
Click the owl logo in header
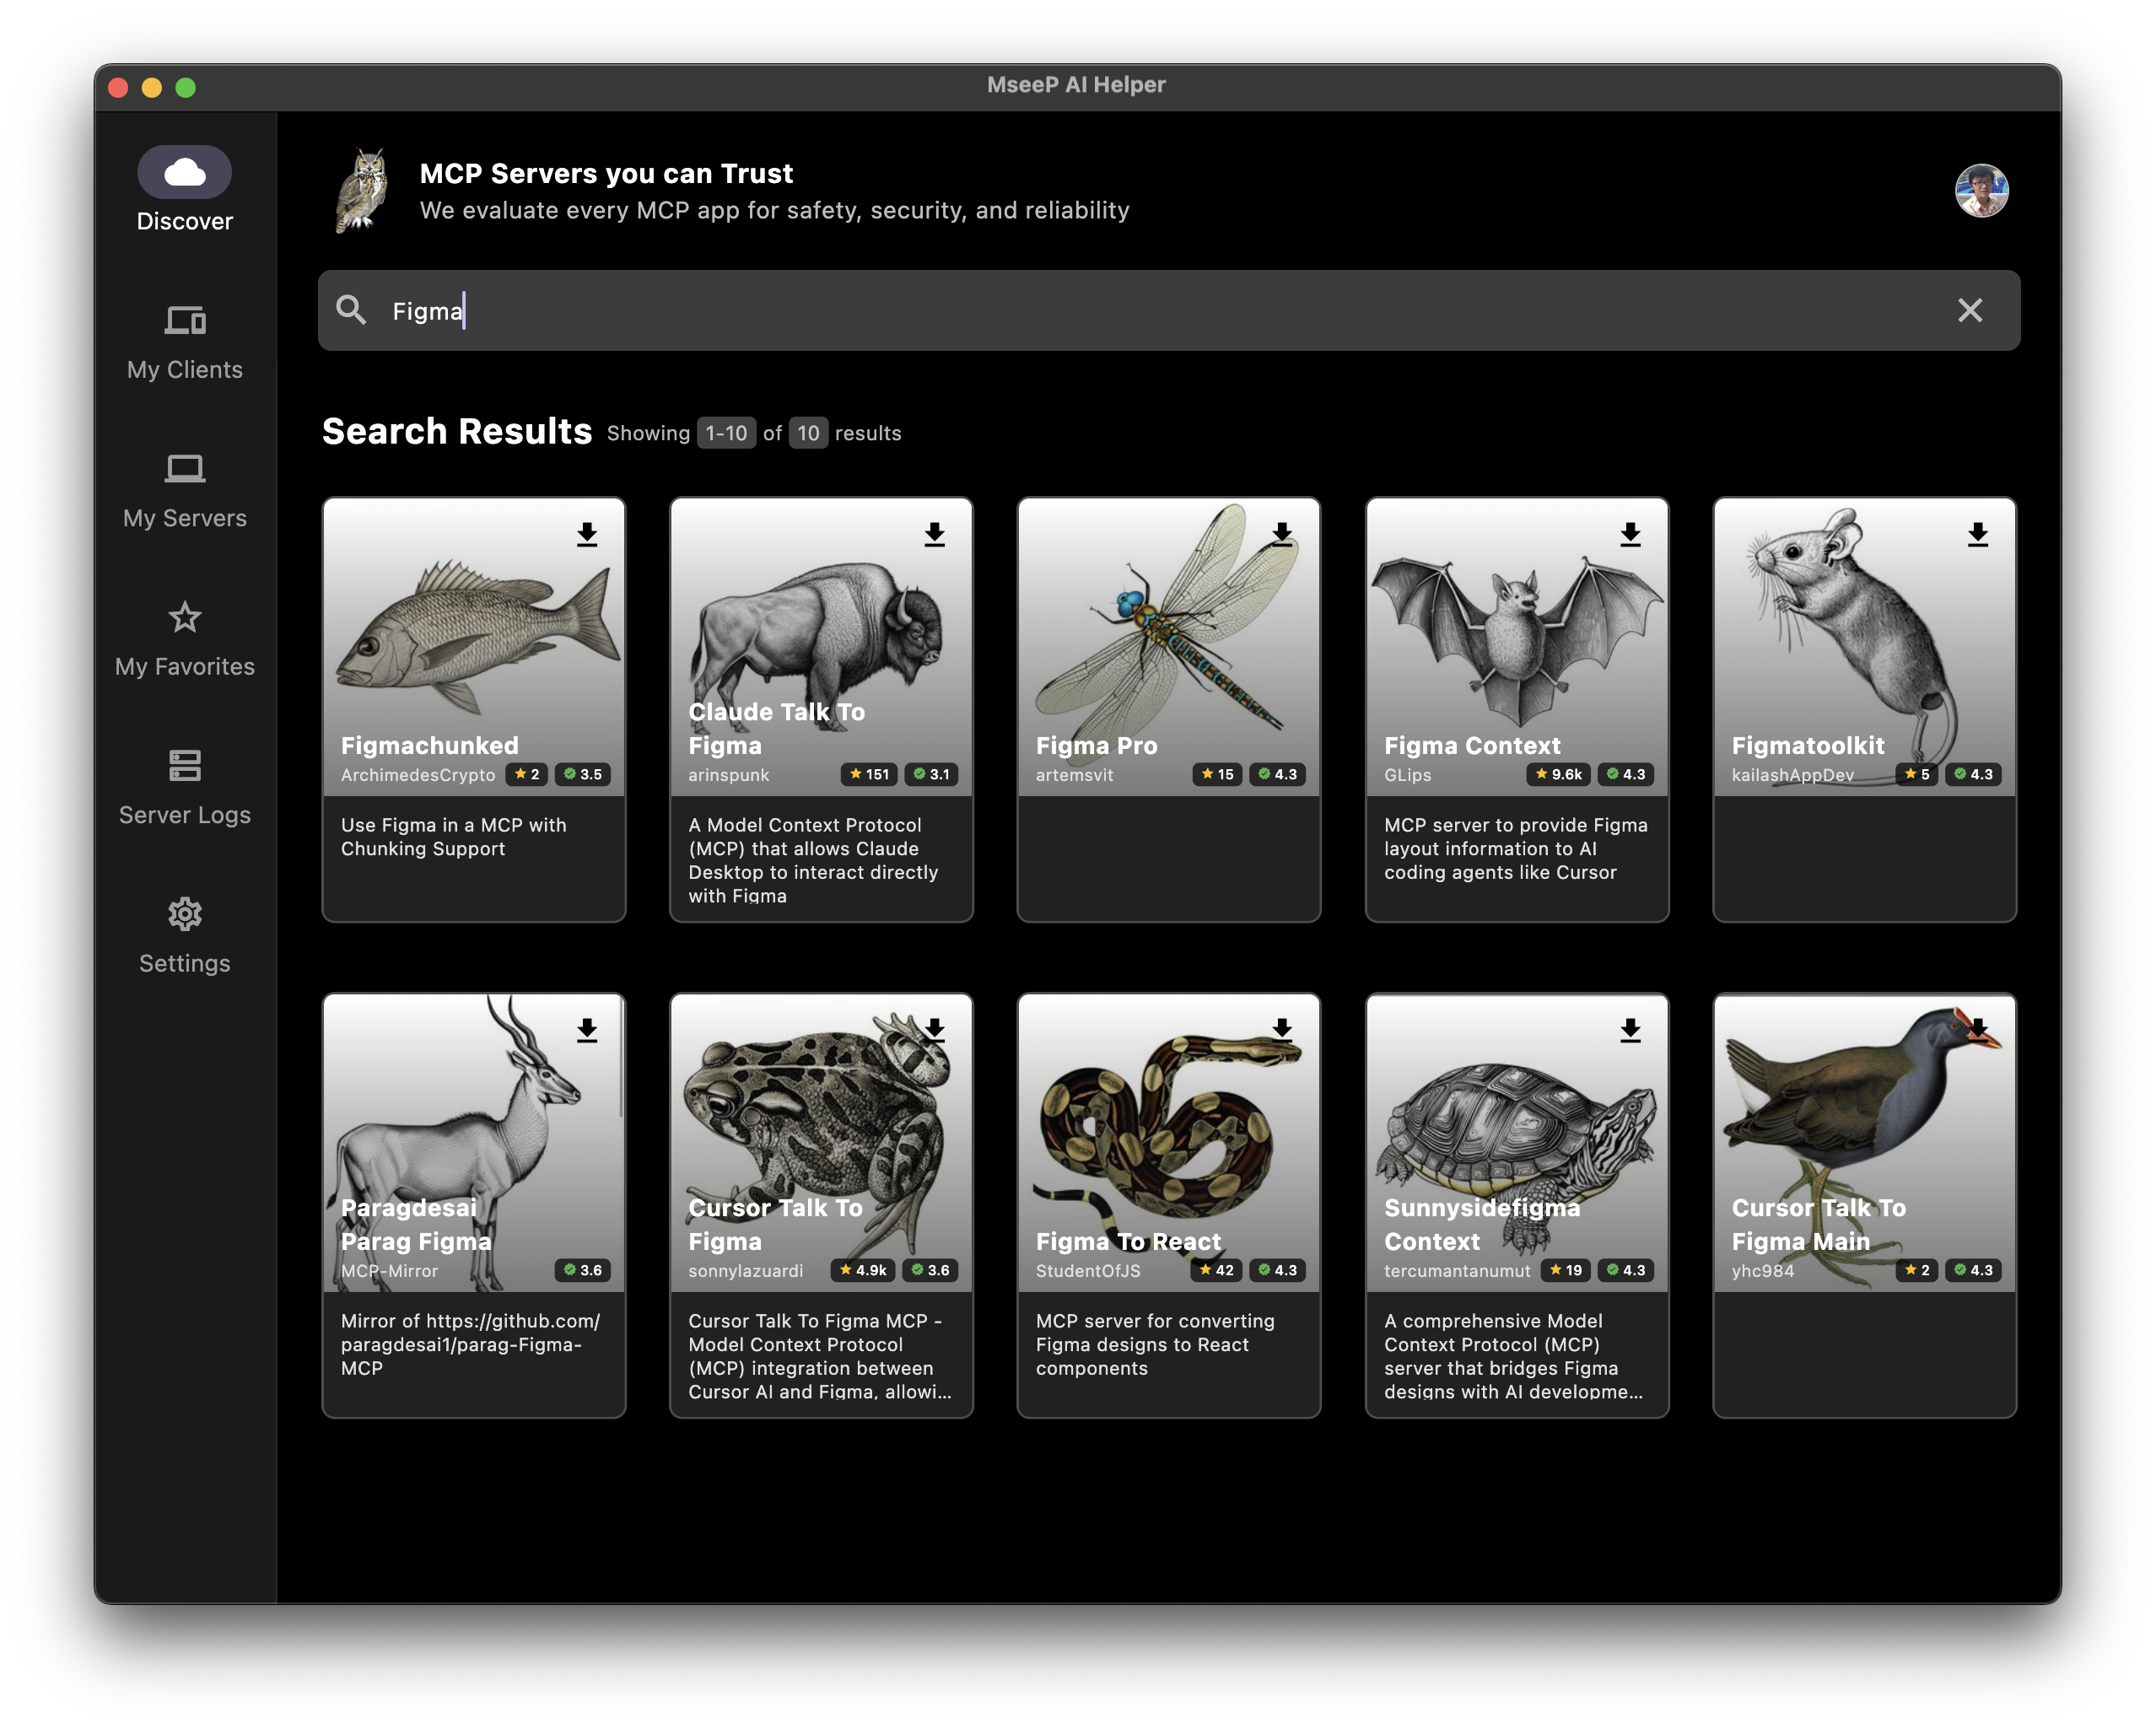pyautogui.click(x=363, y=190)
